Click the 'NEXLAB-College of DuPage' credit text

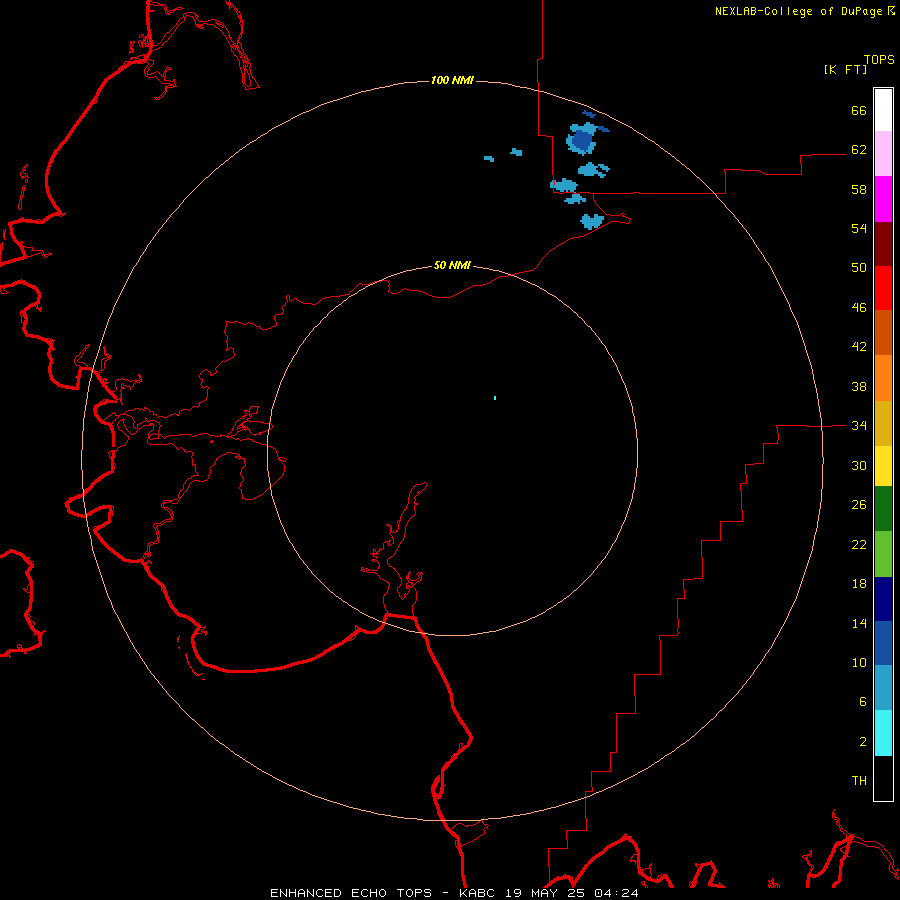coord(798,11)
